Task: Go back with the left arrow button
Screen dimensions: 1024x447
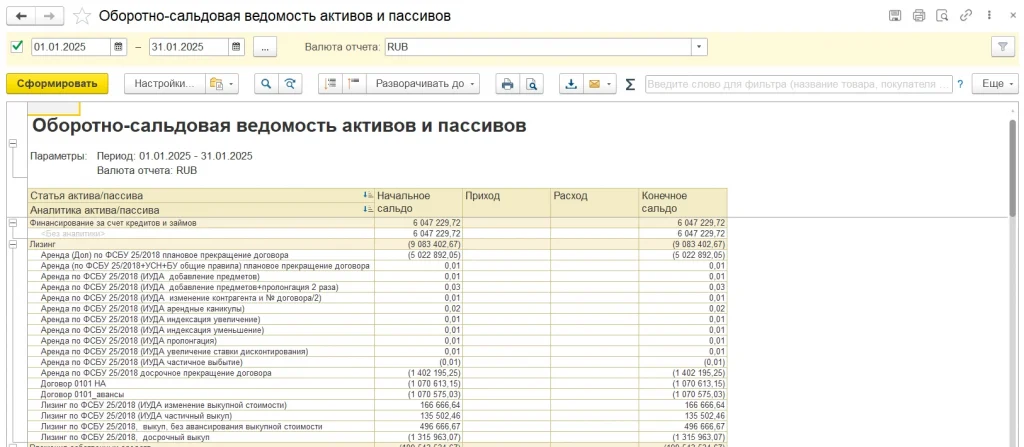Action: (x=21, y=16)
